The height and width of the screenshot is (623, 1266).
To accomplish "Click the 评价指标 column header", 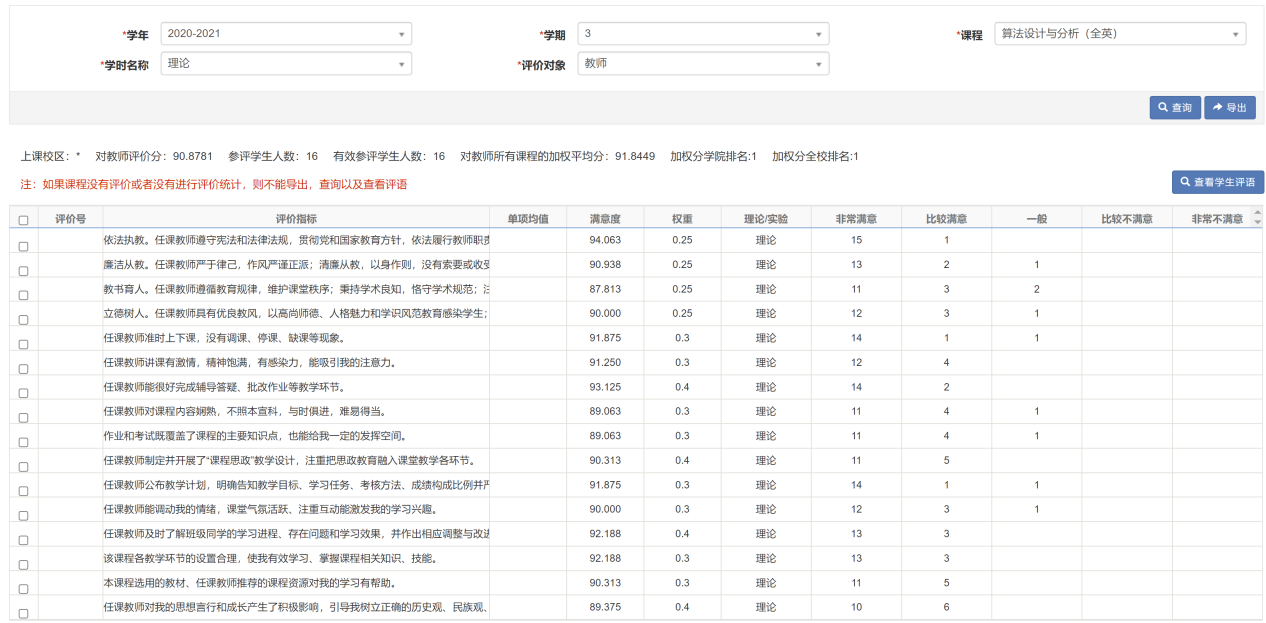I will (296, 218).
